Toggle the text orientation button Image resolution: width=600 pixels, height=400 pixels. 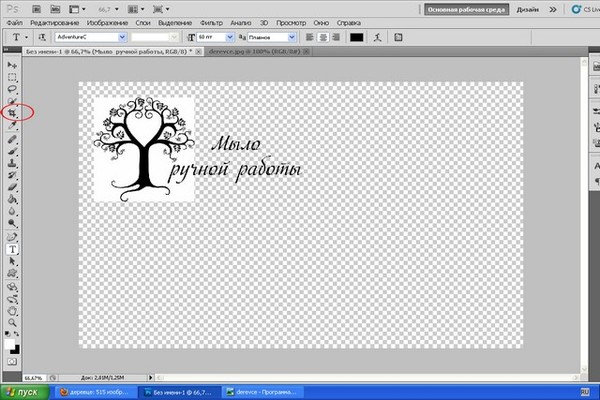[x=41, y=37]
